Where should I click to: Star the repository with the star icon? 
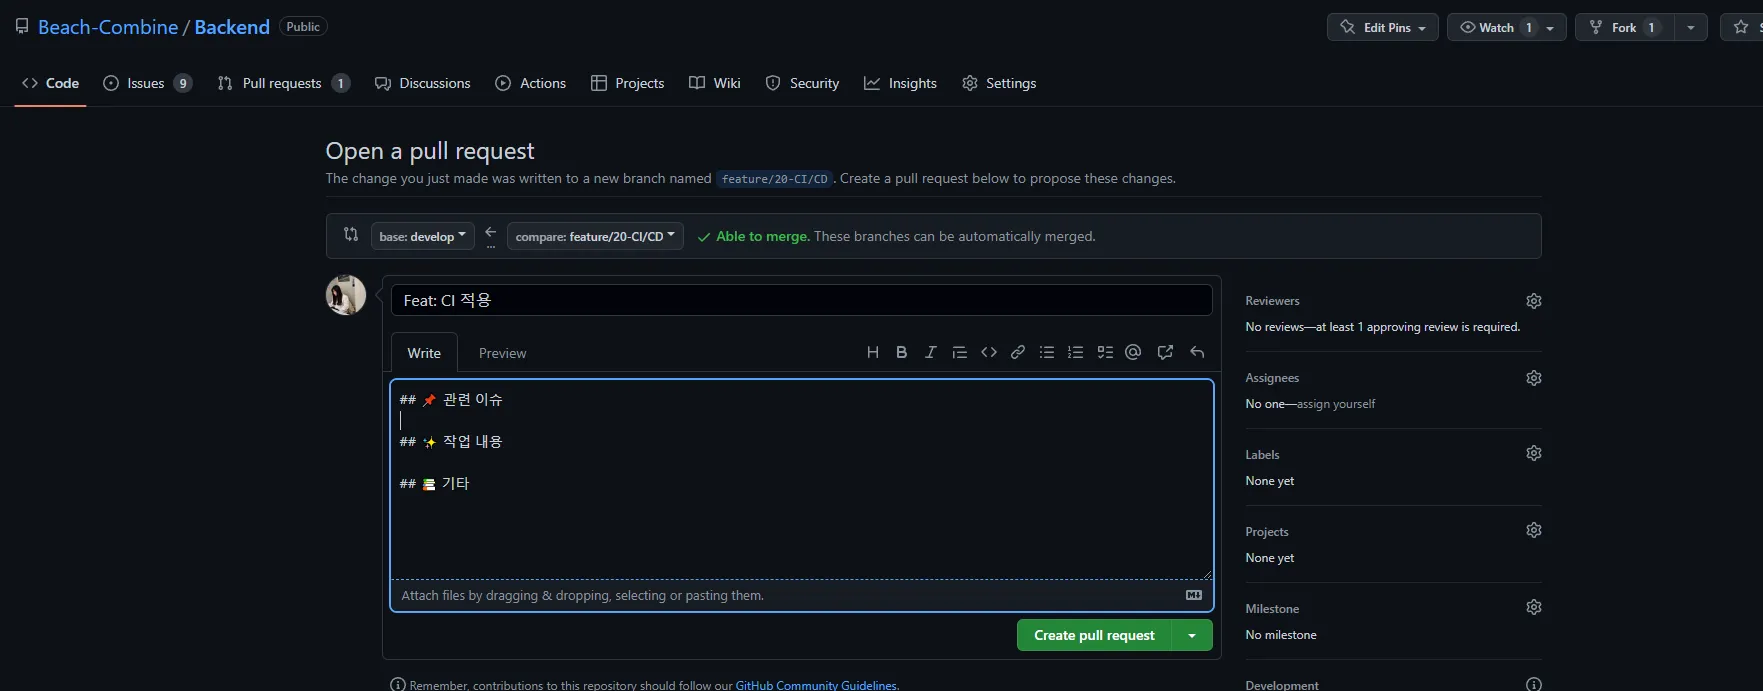1741,27
